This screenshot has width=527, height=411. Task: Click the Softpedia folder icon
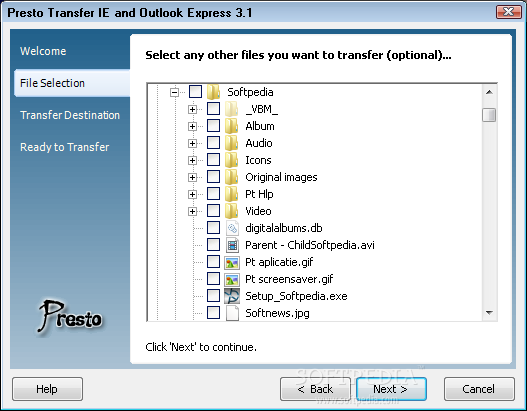tap(213, 92)
